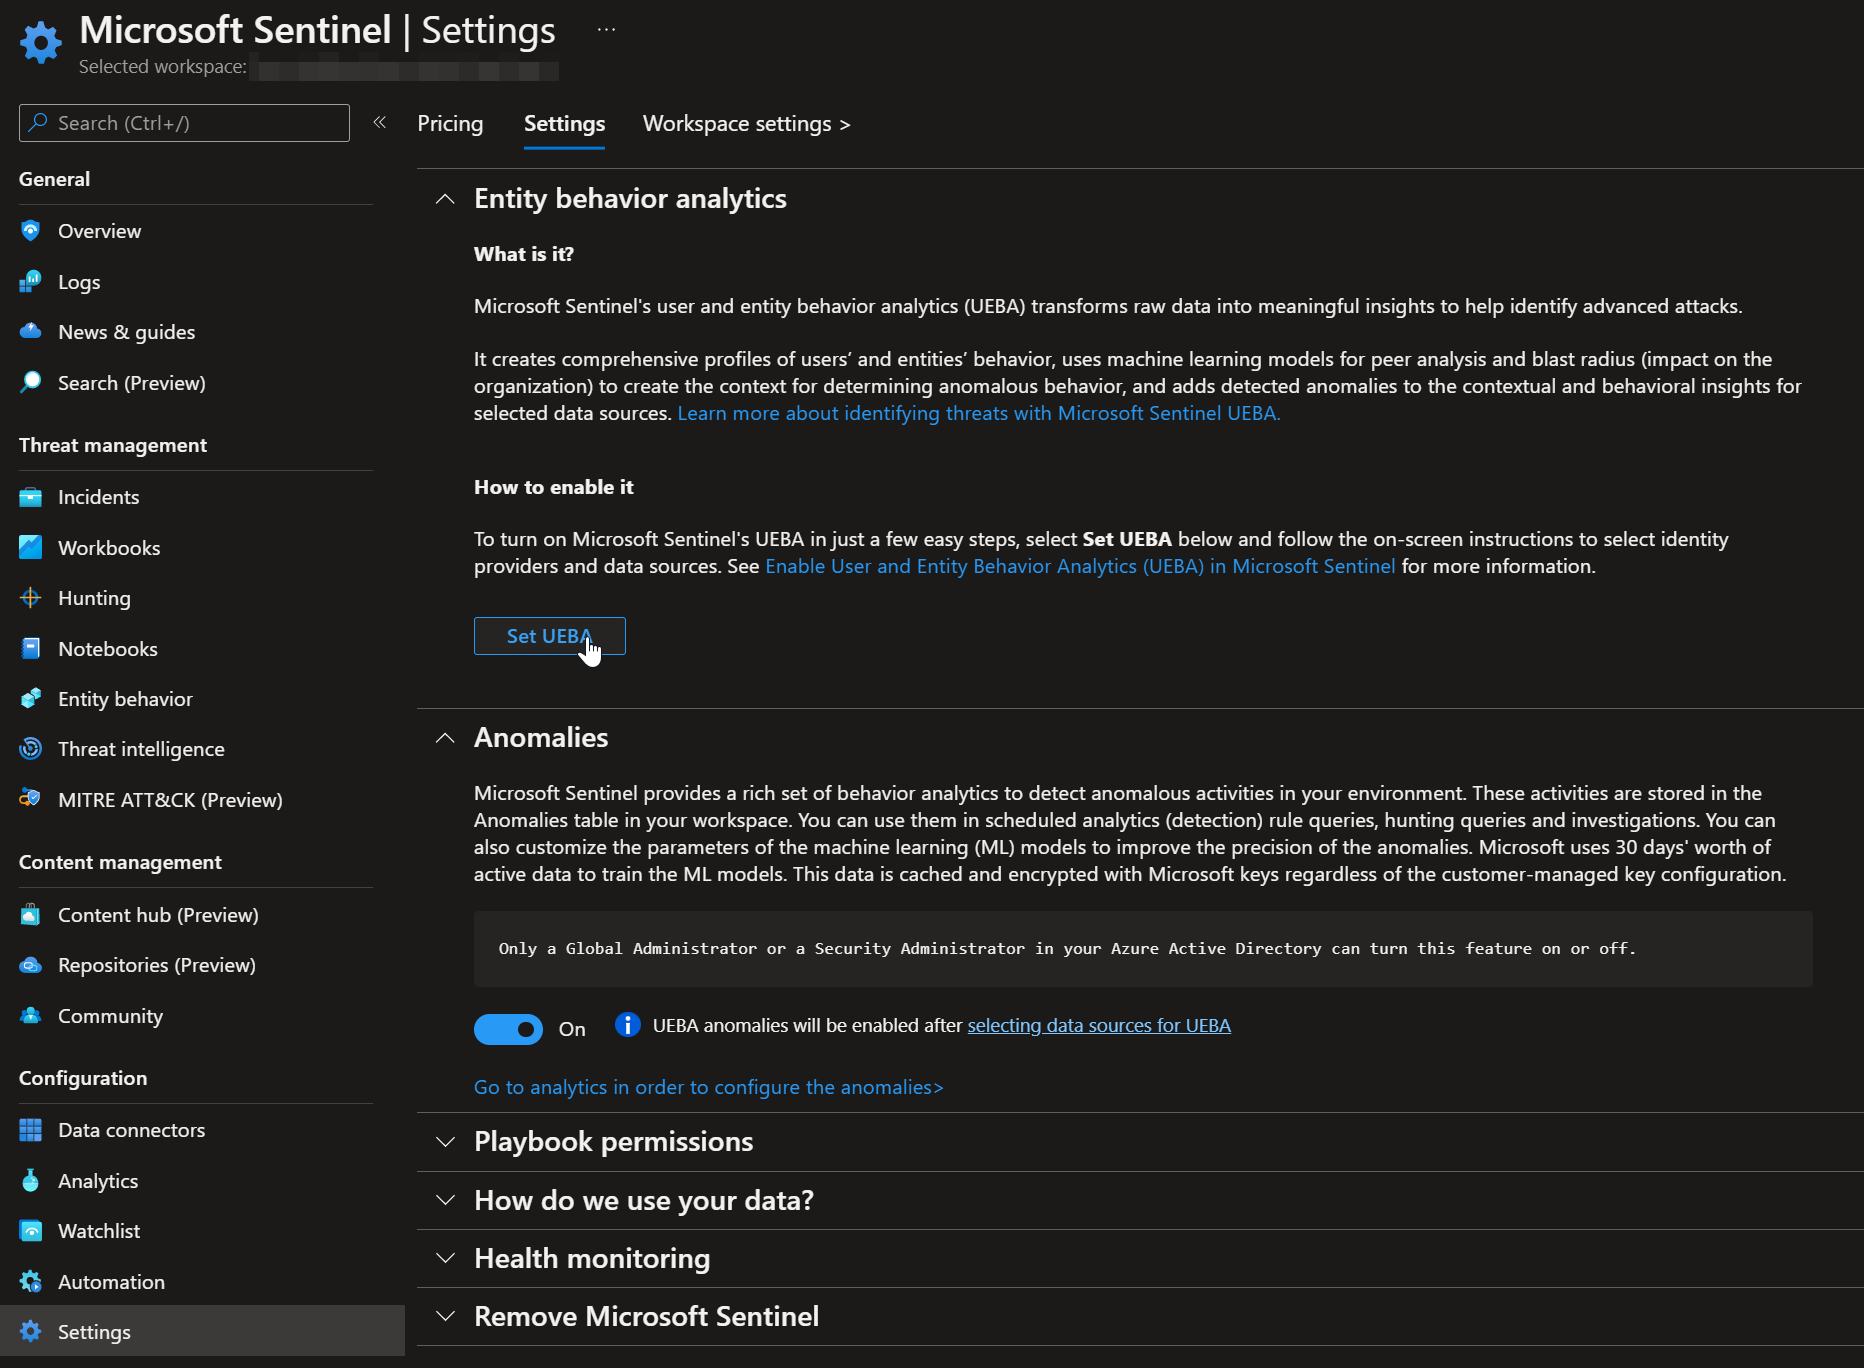Viewport: 1864px width, 1368px height.
Task: Click the Notebooks icon
Action: pos(31,649)
